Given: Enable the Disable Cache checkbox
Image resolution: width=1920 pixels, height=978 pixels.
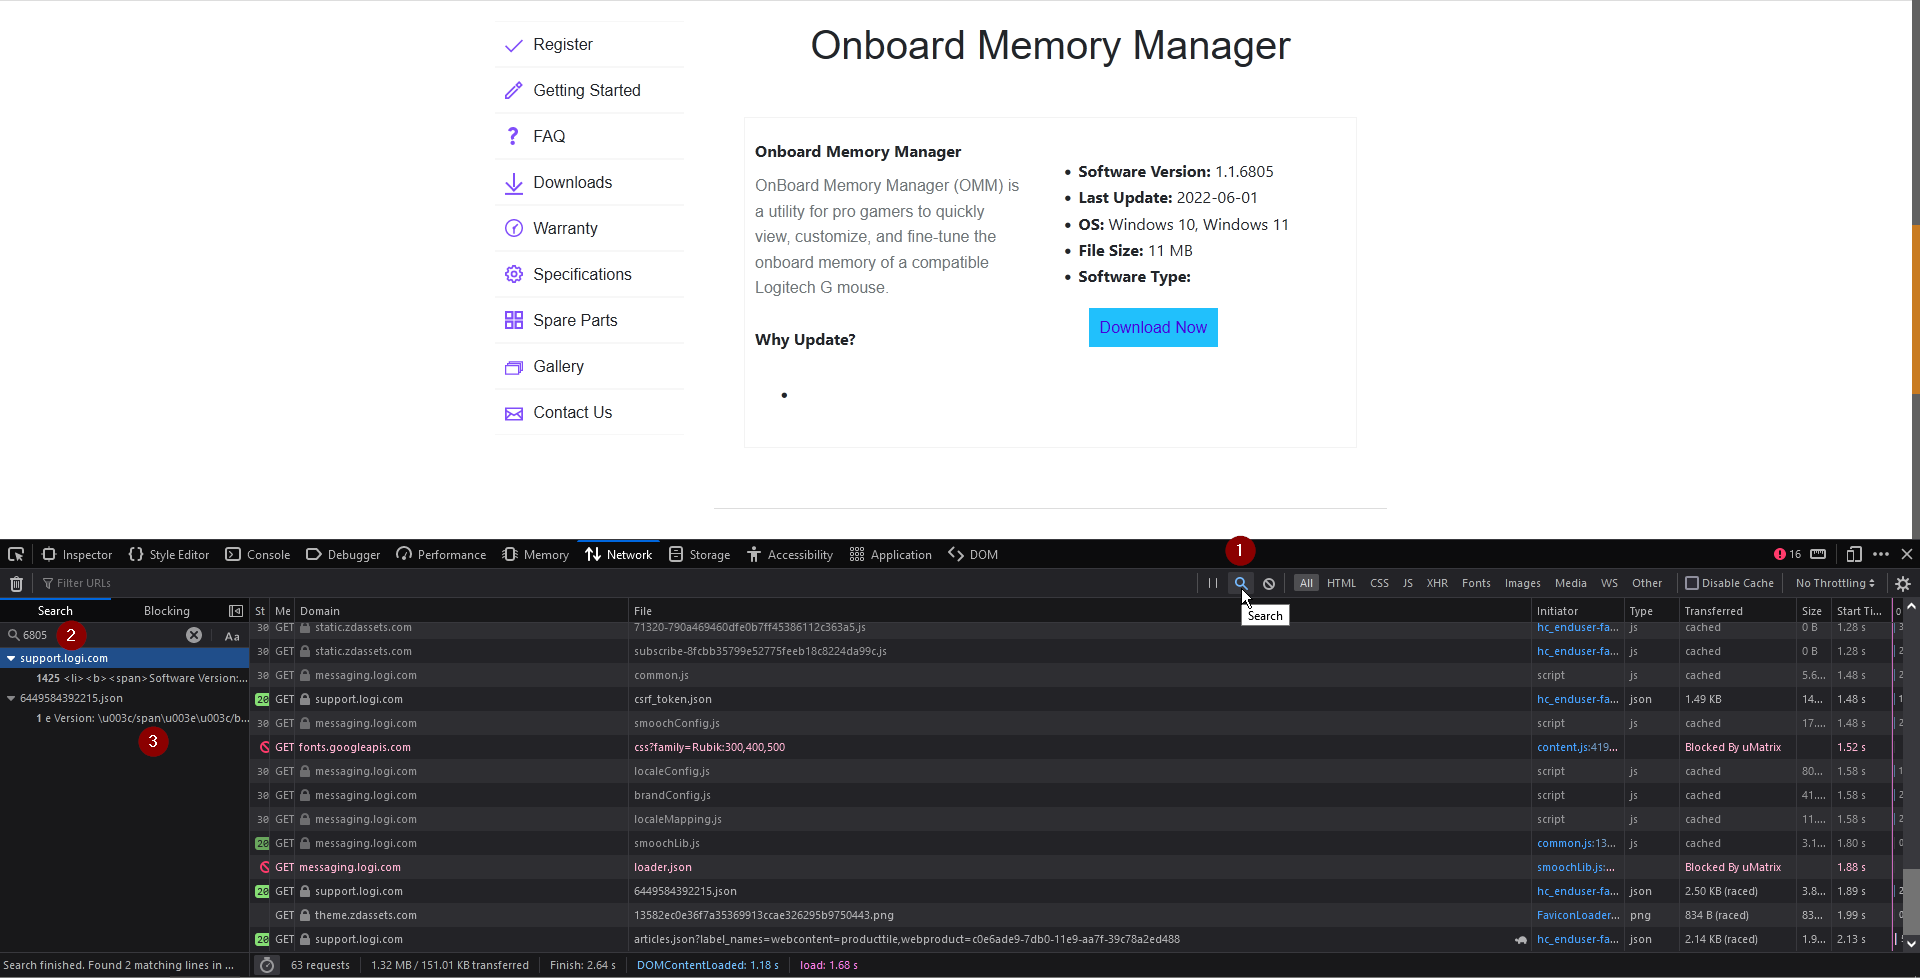Looking at the screenshot, I should (1692, 583).
